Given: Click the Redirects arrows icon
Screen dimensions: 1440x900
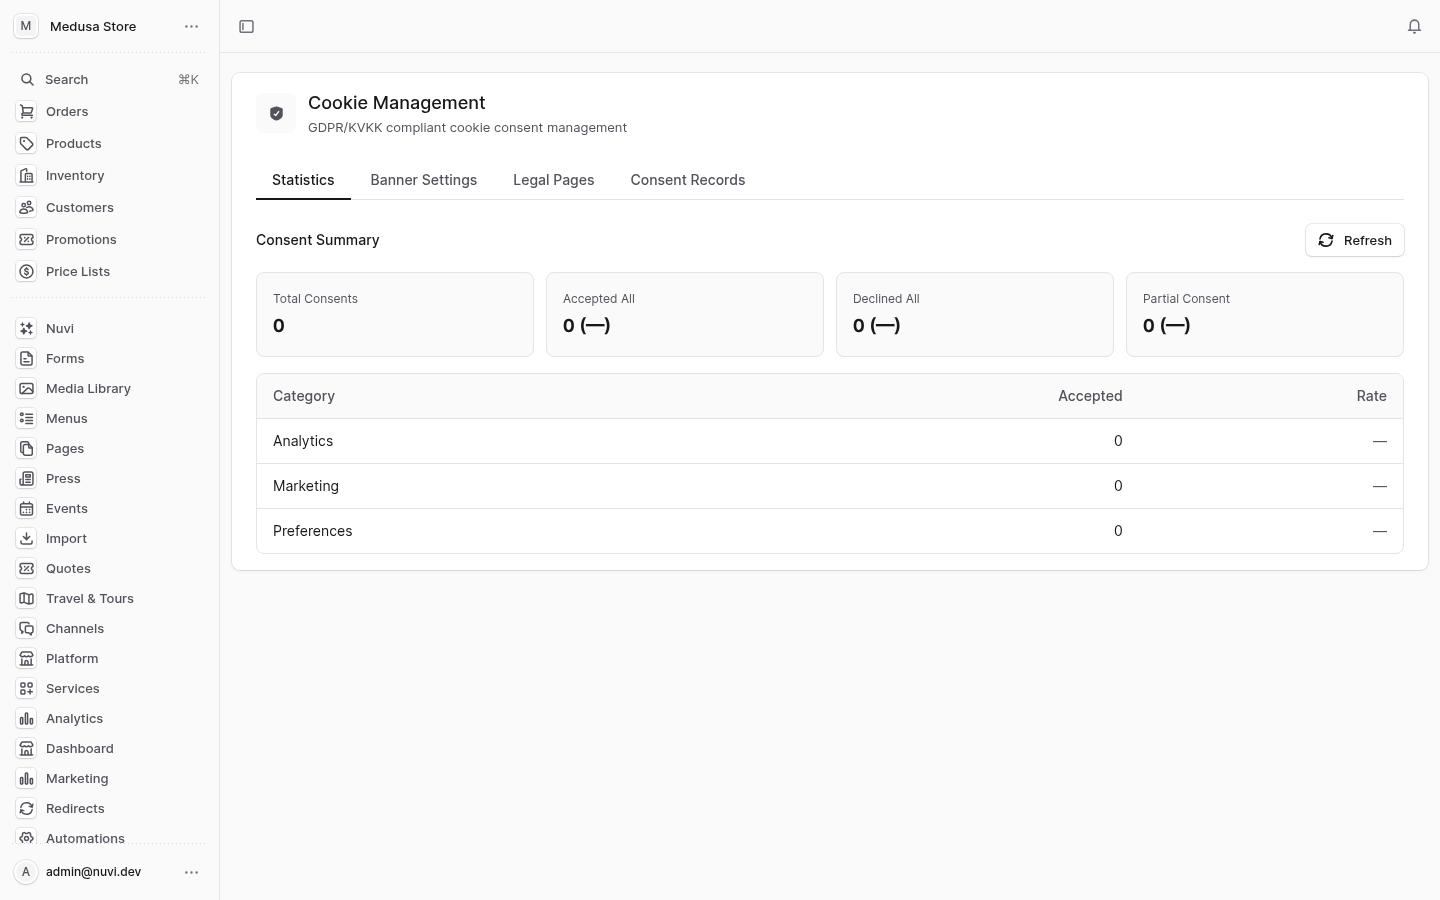Looking at the screenshot, I should tap(27, 809).
